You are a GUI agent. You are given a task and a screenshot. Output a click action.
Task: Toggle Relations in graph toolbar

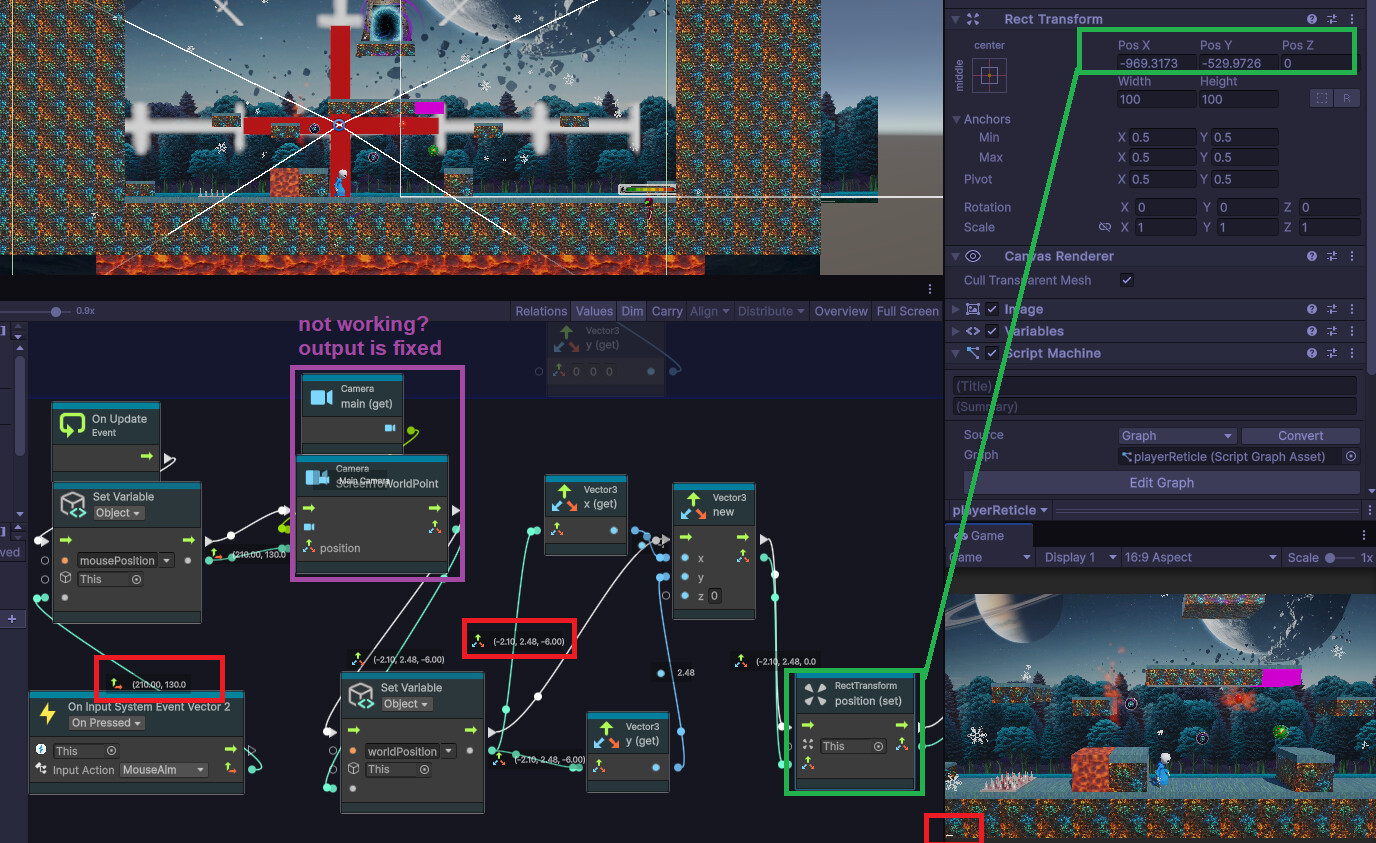[x=540, y=311]
